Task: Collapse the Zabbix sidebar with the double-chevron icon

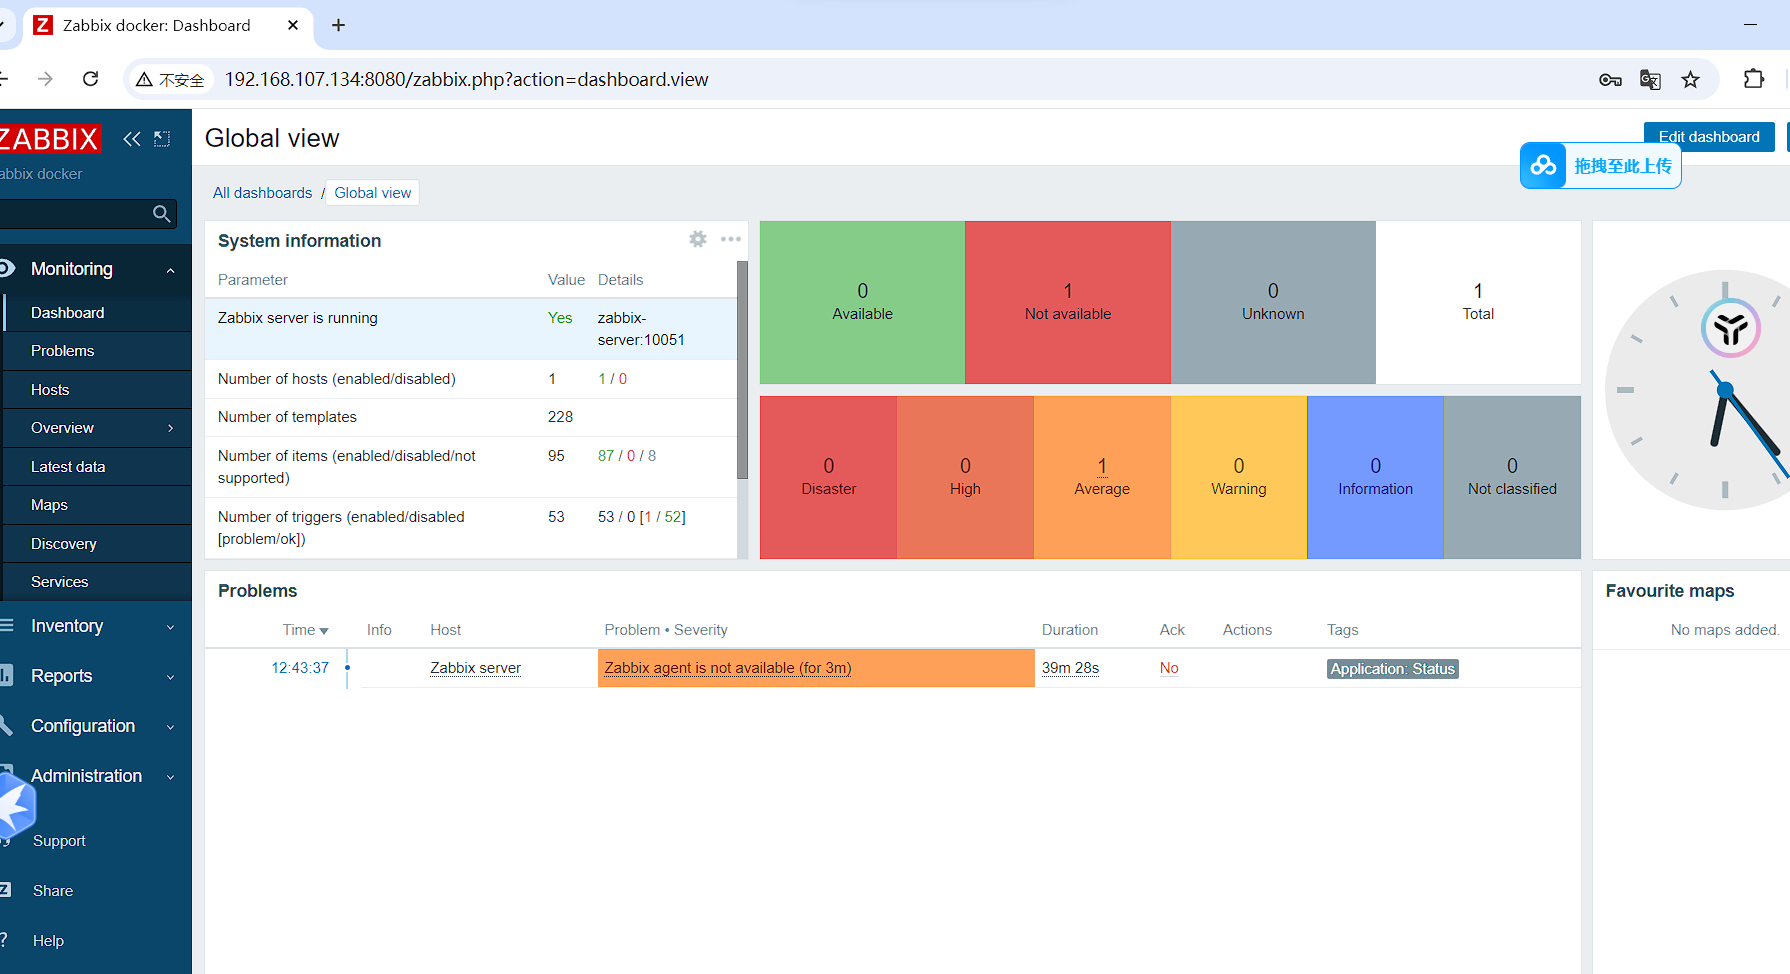Action: 132,139
